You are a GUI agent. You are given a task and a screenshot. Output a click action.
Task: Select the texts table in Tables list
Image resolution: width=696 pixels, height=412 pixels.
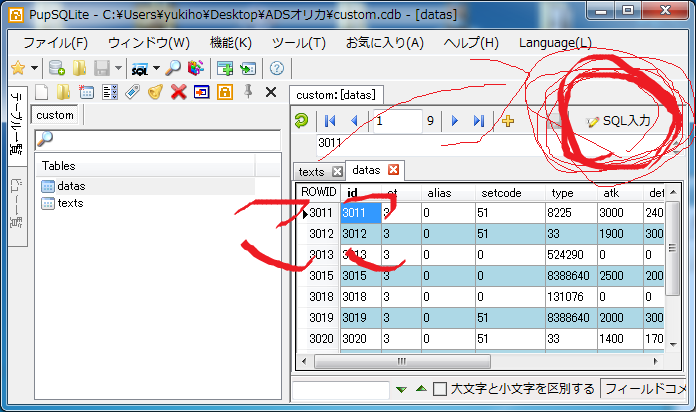coord(71,203)
